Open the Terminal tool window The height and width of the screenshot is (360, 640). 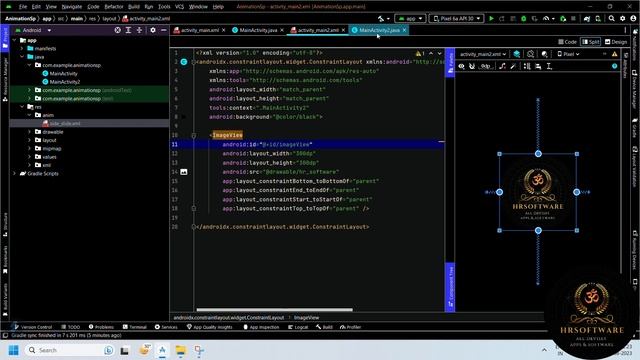click(135, 327)
